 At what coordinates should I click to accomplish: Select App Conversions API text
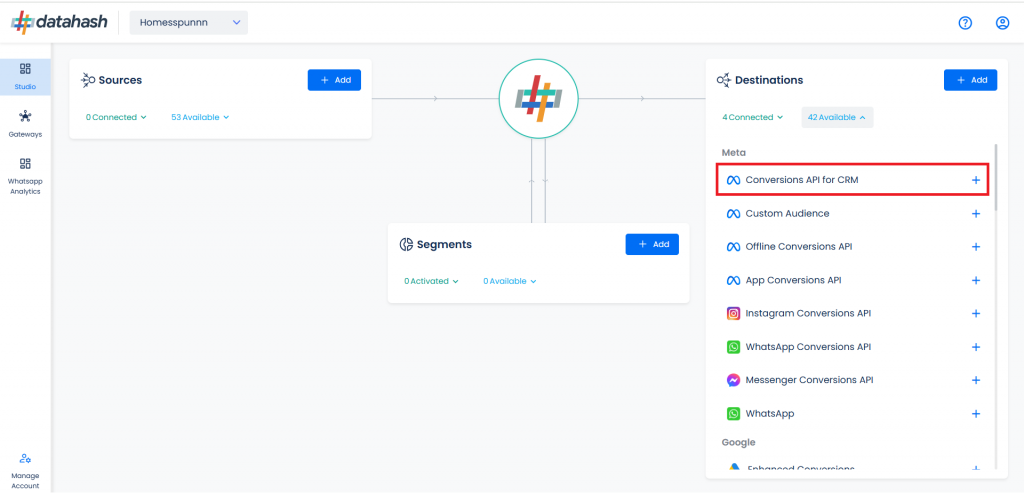(793, 280)
